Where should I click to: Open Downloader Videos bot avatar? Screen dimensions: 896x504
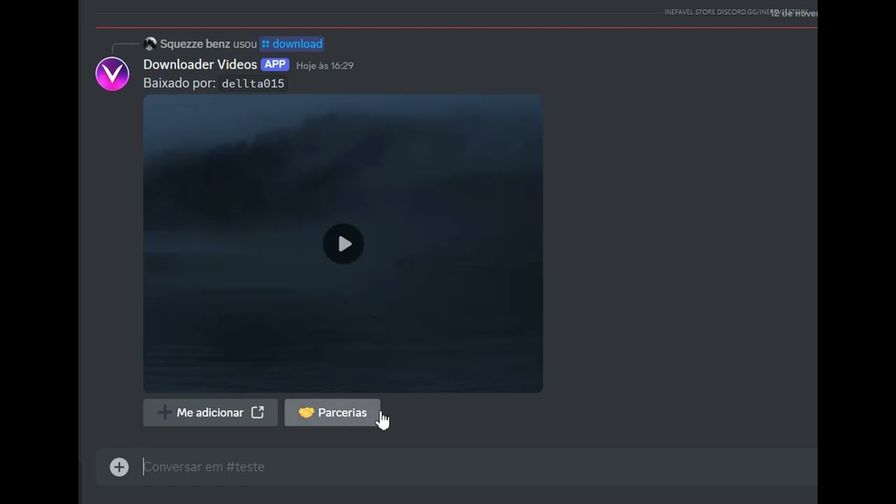click(x=112, y=74)
